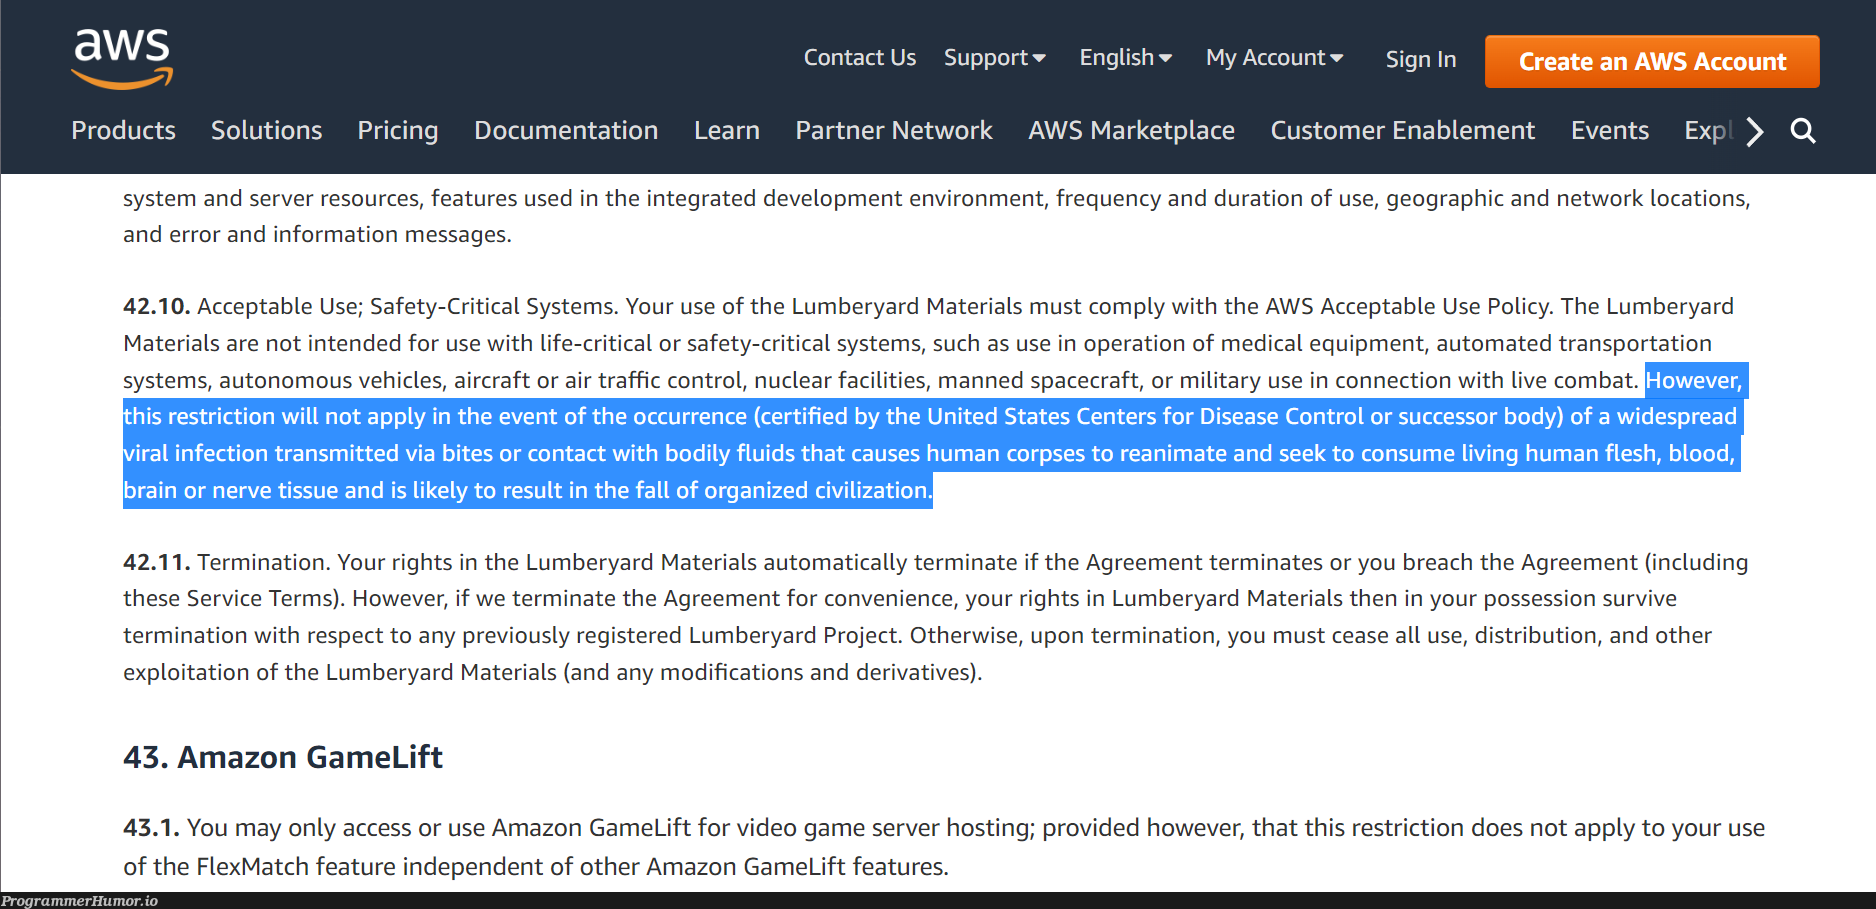Open the Products menu
This screenshot has width=1876, height=909.
pyautogui.click(x=123, y=131)
